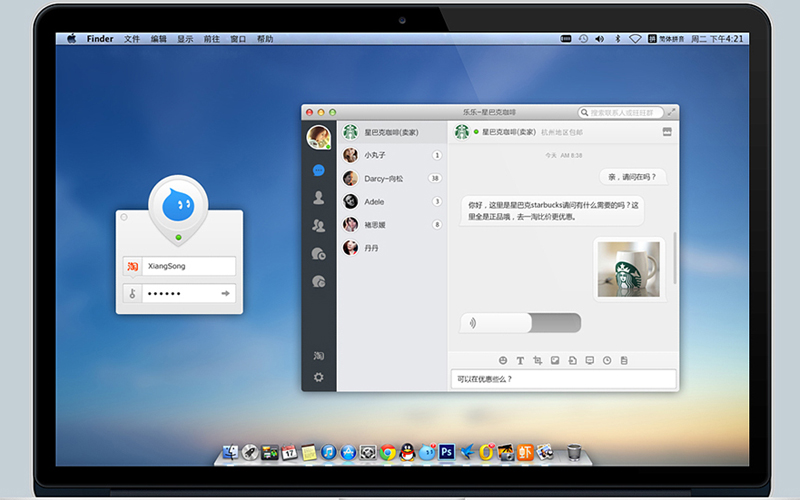Select the screenshot crop tool icon

[x=537, y=360]
